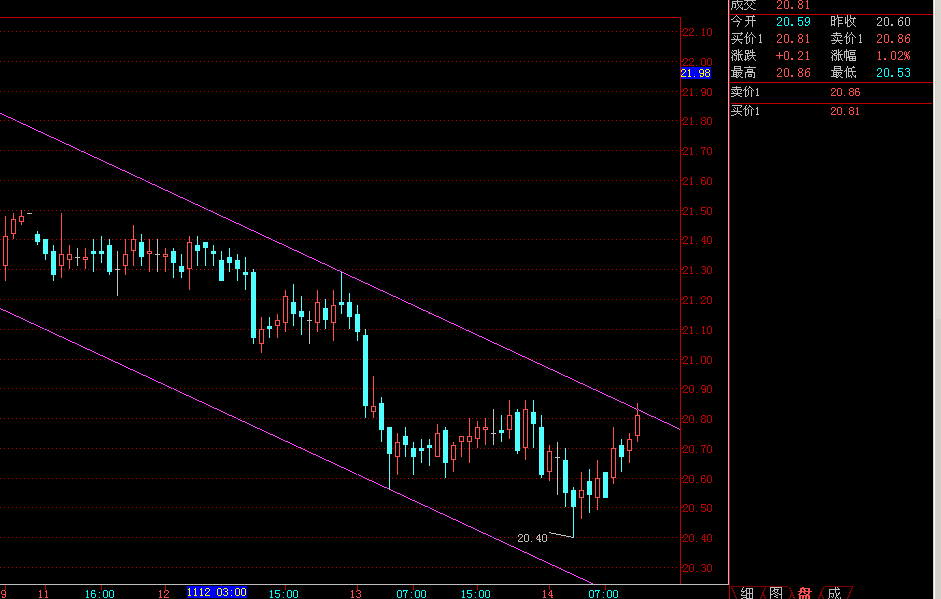941x599 pixels.
Task: Click the 20.80 price axis label
Action: [x=697, y=420]
